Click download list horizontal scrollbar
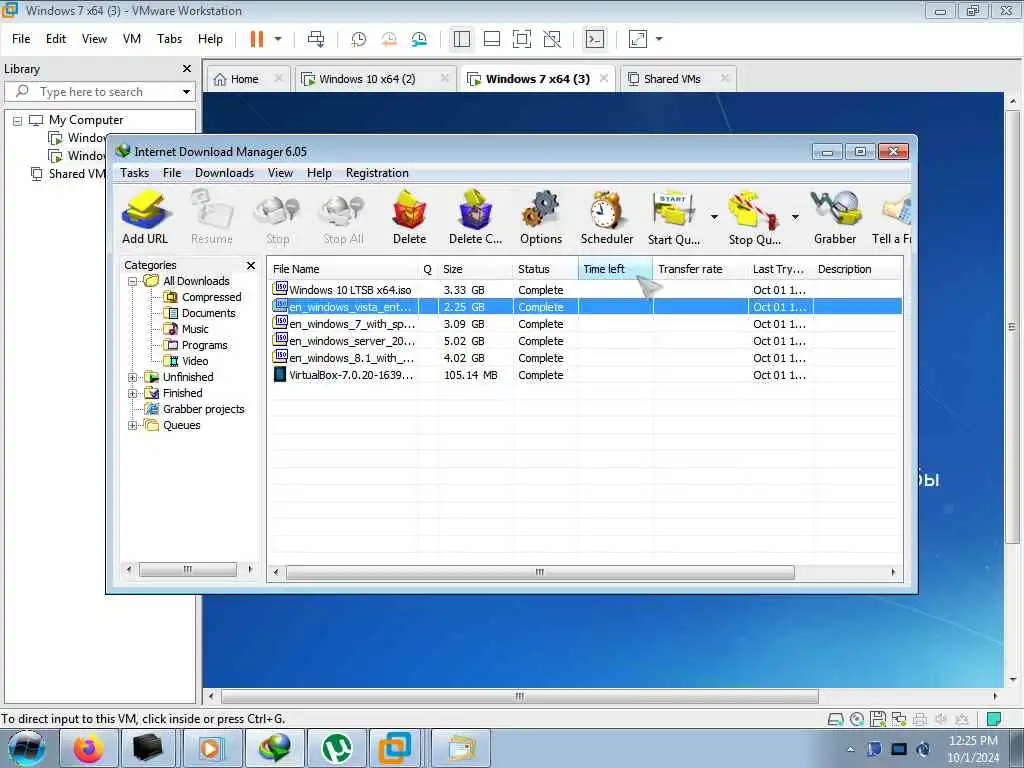Screen dimensions: 1024x768 click(x=540, y=573)
